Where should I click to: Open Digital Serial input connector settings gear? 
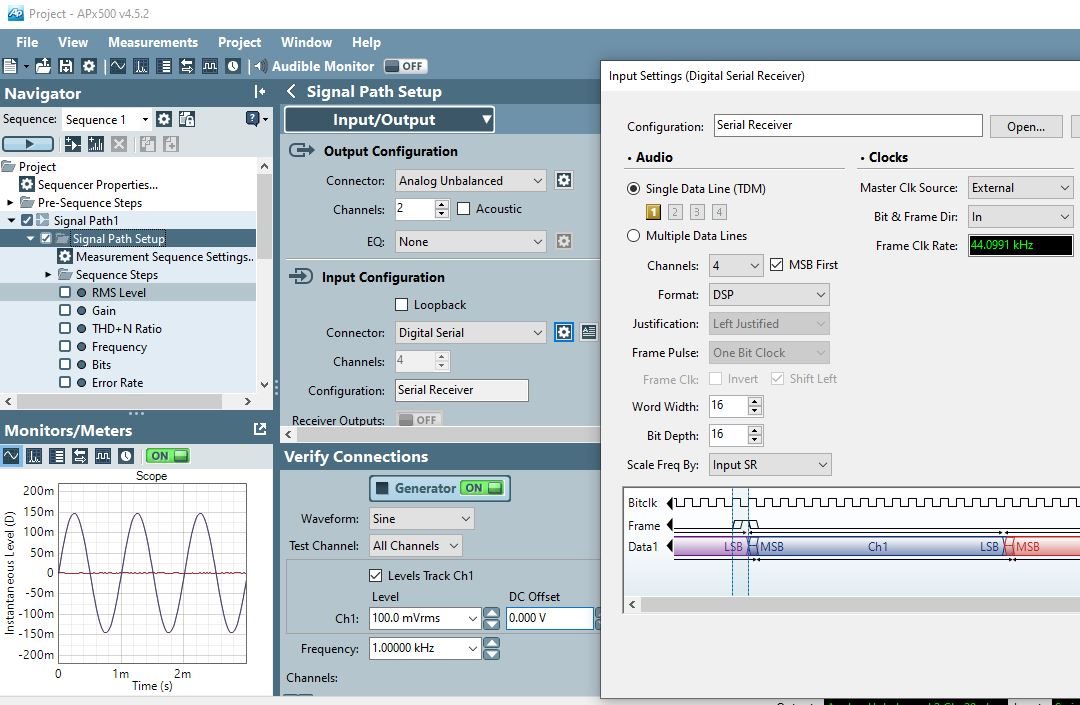pyautogui.click(x=563, y=333)
